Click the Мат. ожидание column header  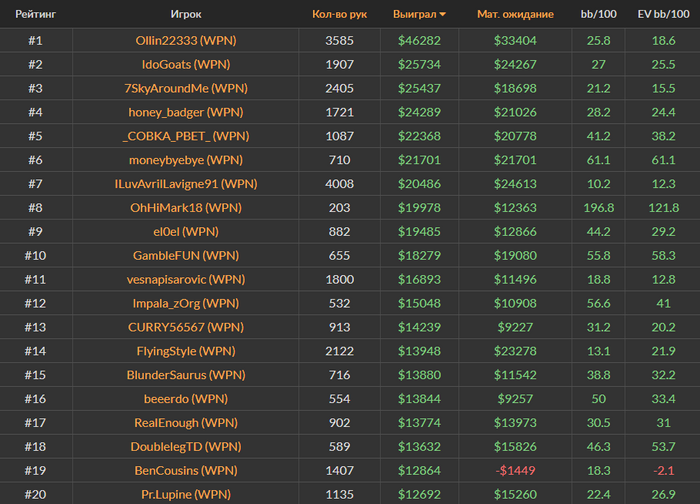click(x=515, y=15)
